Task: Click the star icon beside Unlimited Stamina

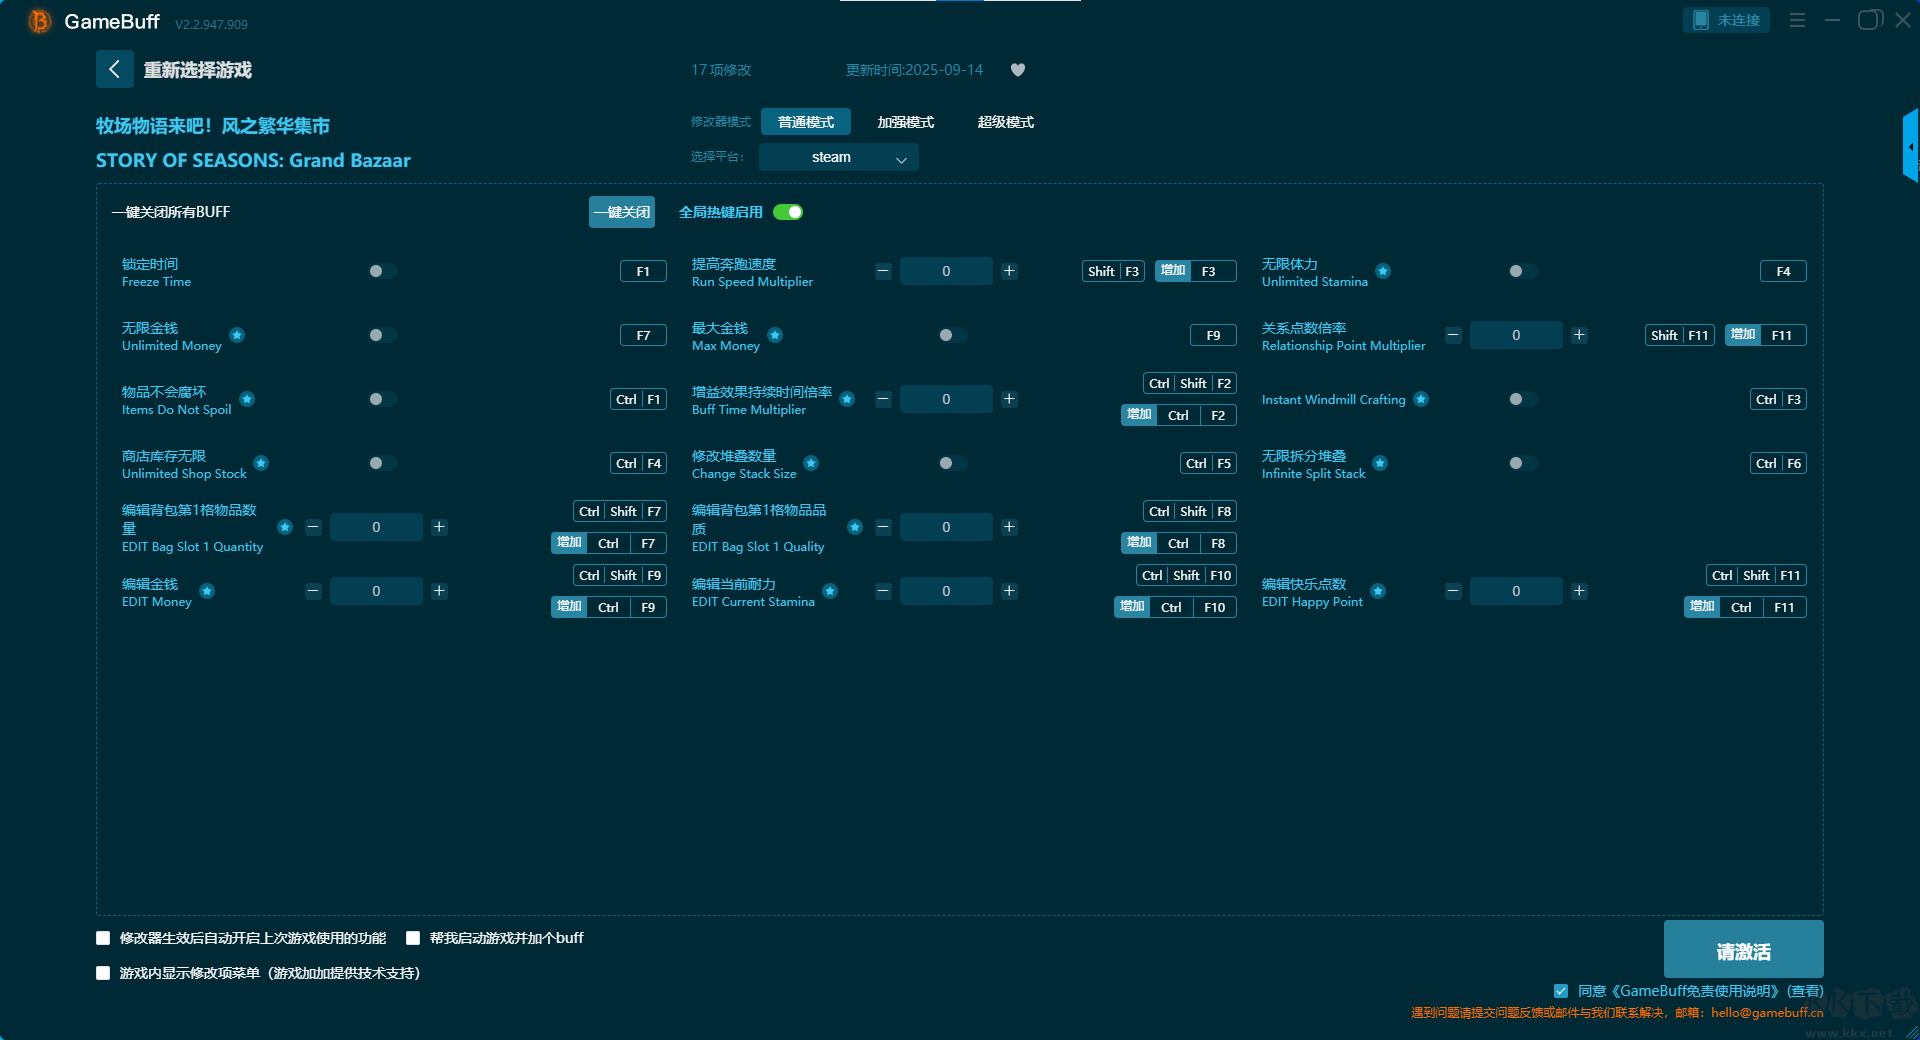Action: 1383,271
